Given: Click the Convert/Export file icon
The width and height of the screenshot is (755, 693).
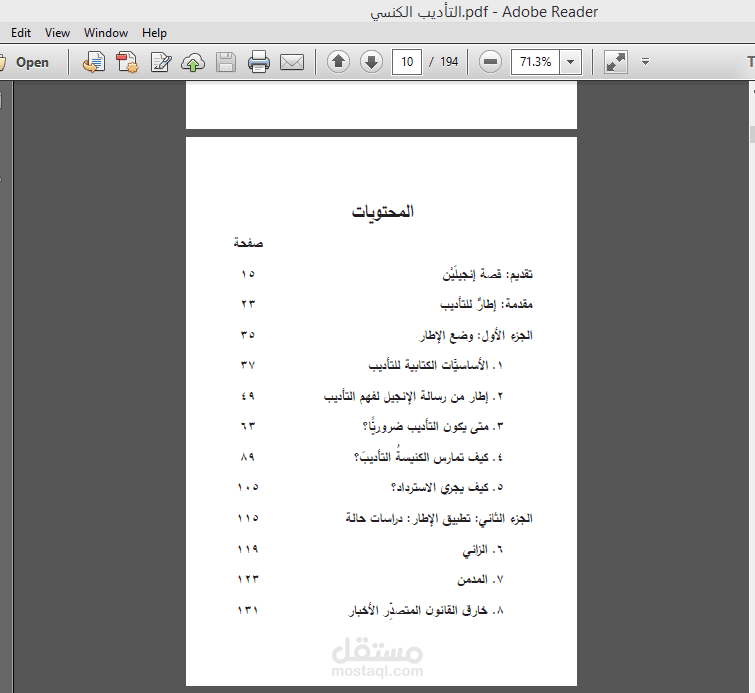Looking at the screenshot, I should tap(93, 62).
